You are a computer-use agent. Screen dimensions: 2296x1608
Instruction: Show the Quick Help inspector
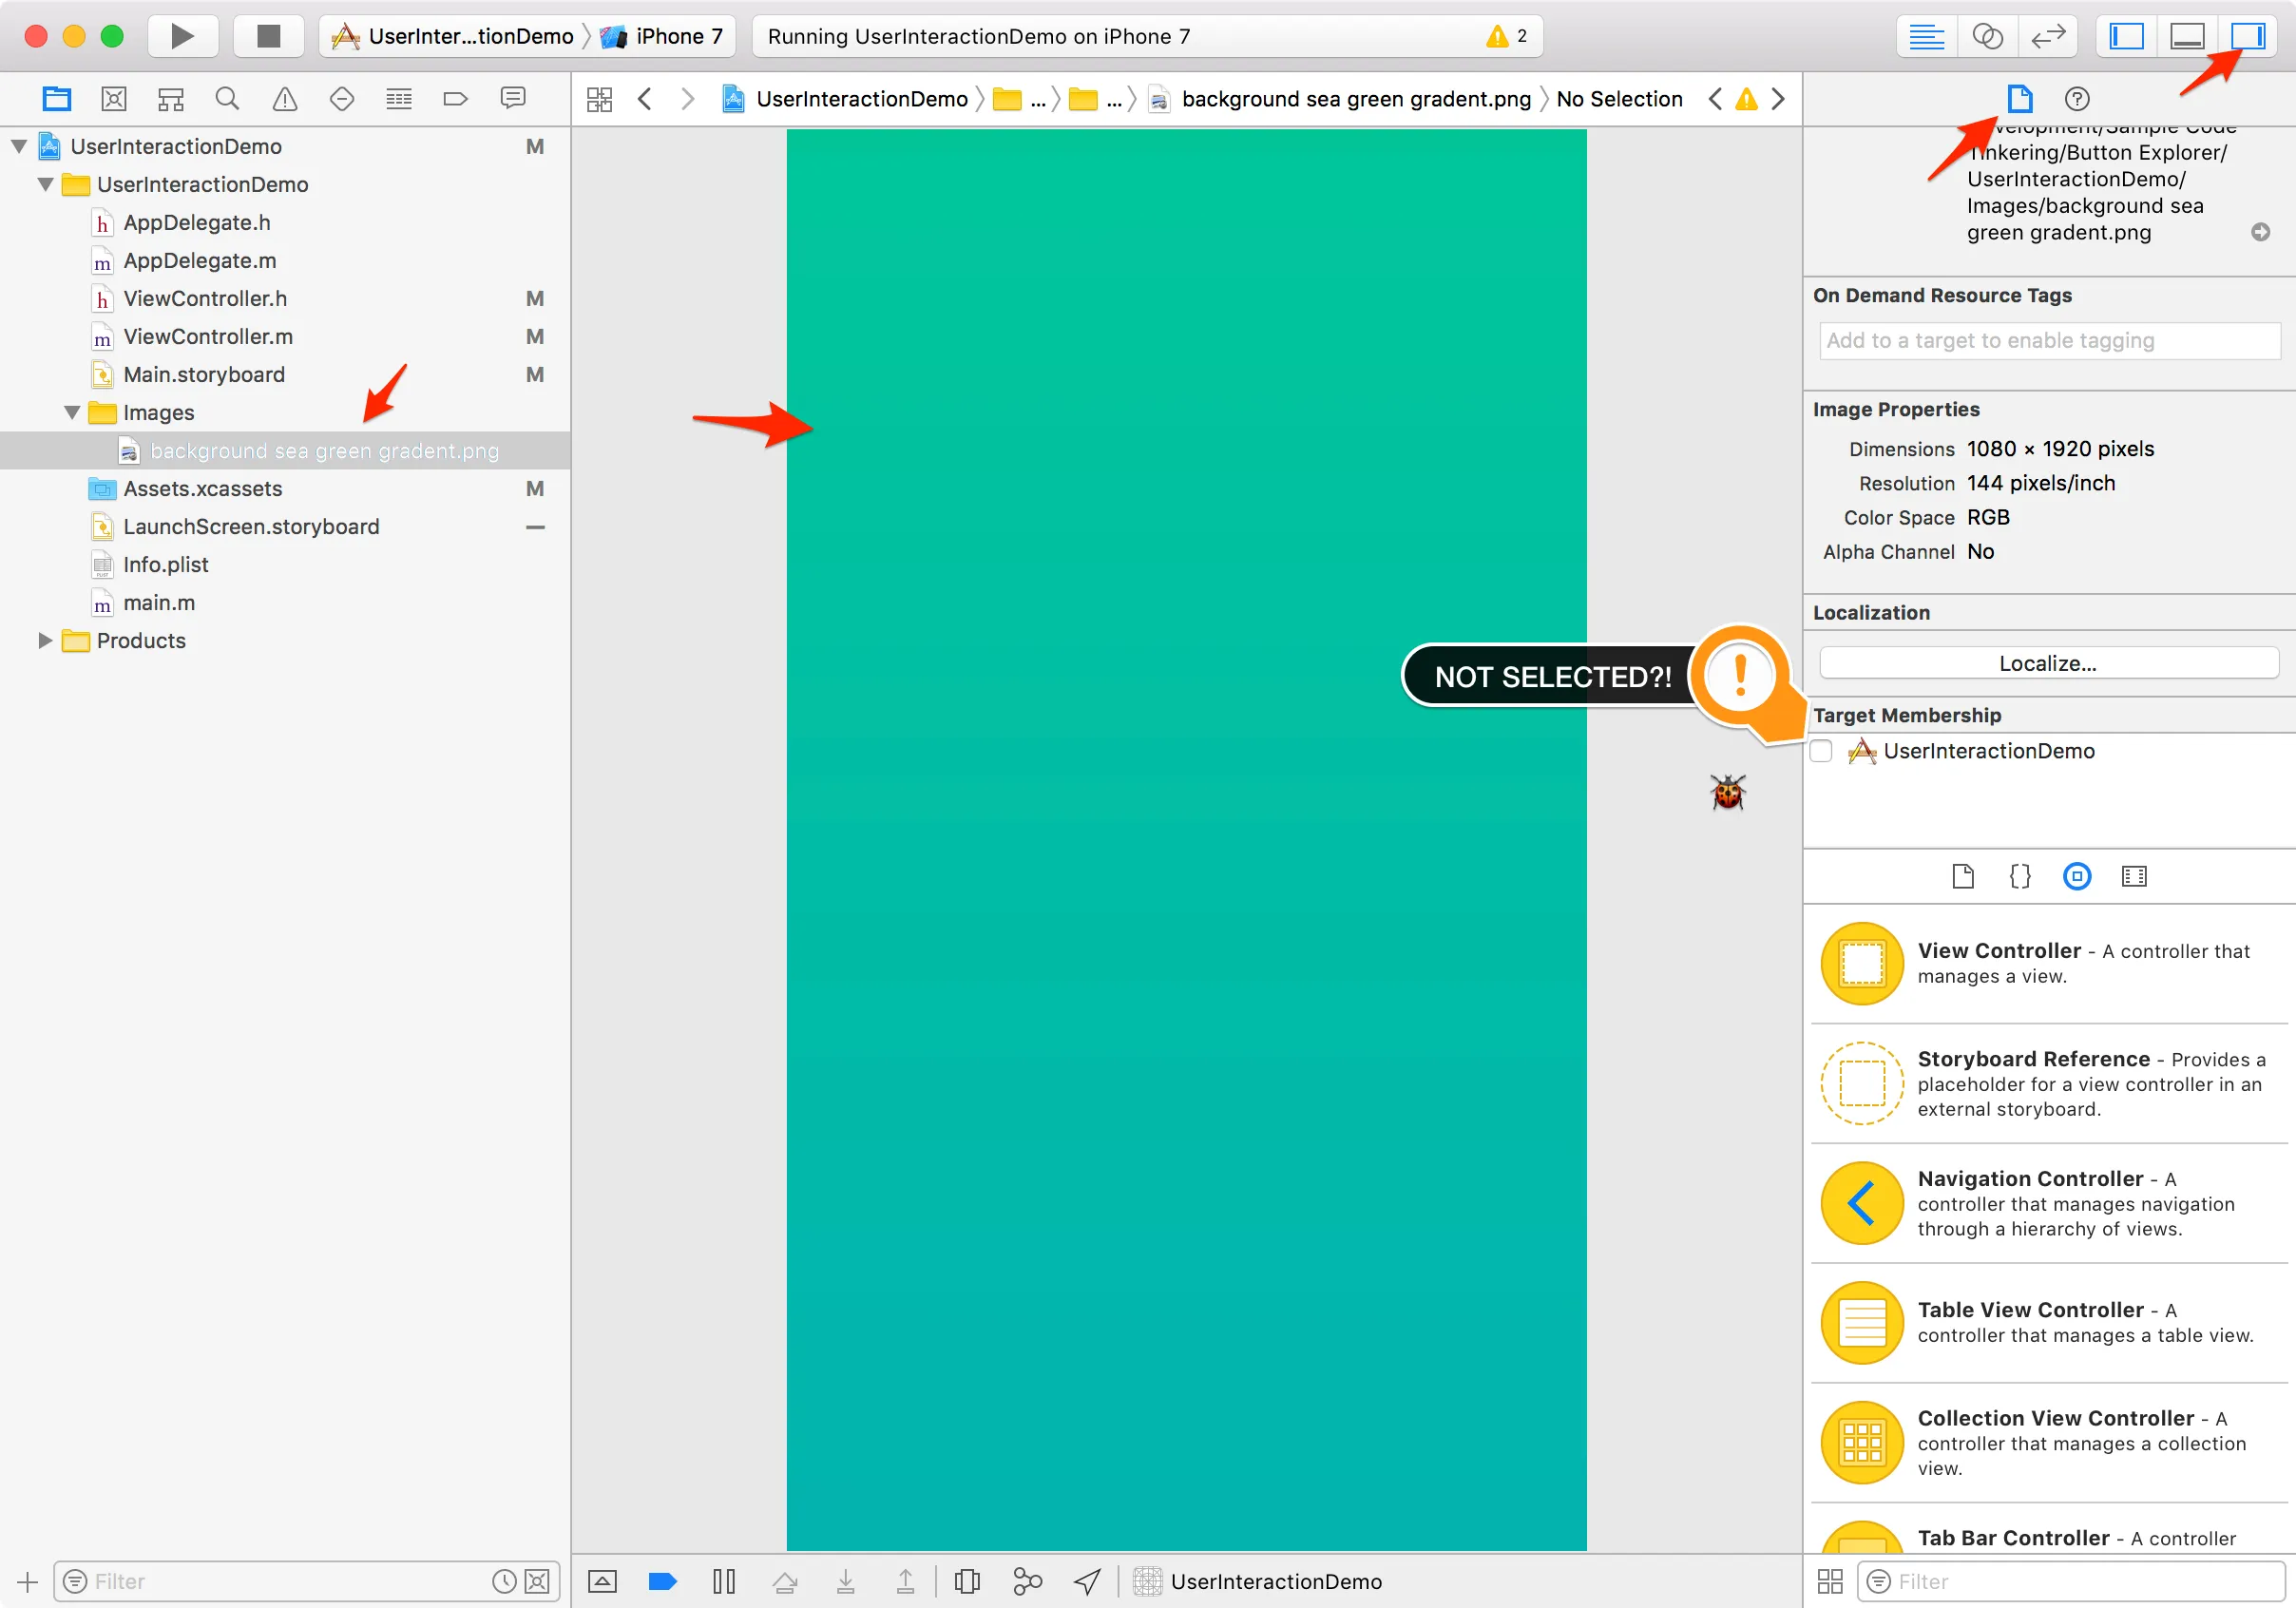pyautogui.click(x=2076, y=98)
